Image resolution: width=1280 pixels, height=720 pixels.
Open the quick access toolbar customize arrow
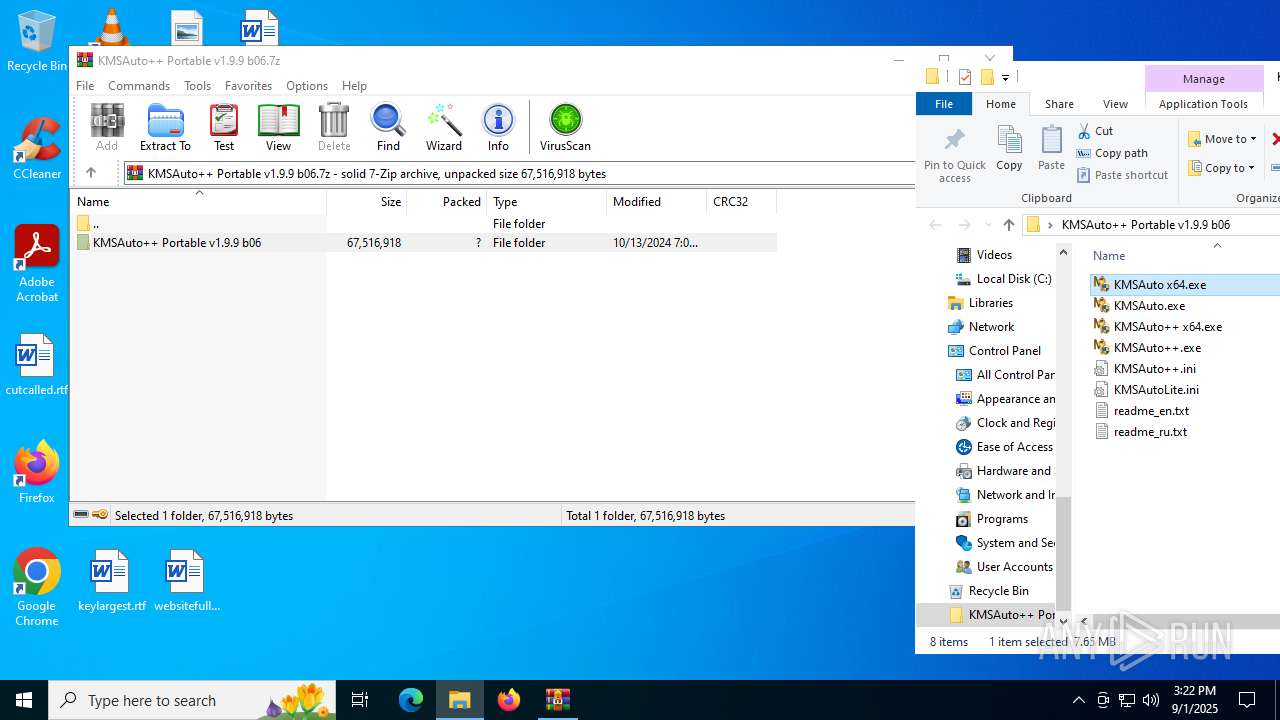(x=1005, y=77)
